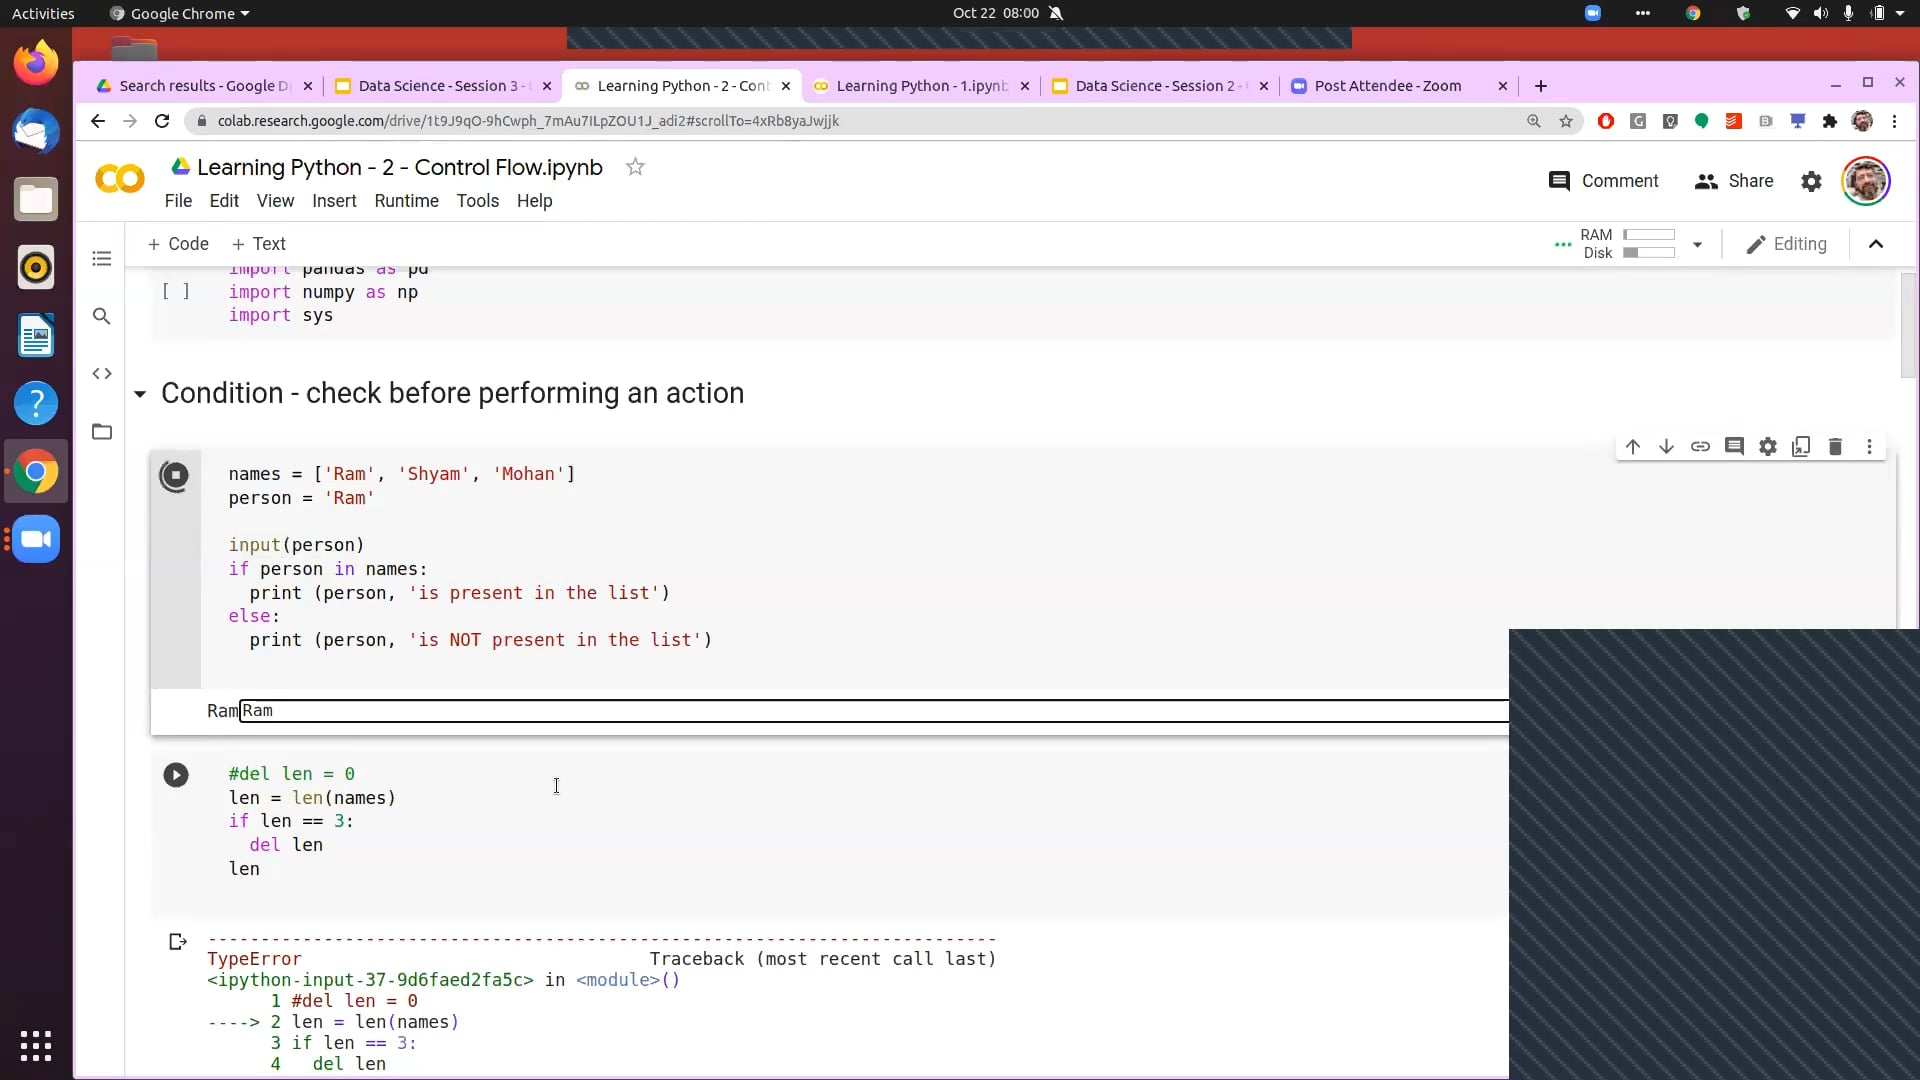Click the Comment button

pyautogui.click(x=1603, y=181)
